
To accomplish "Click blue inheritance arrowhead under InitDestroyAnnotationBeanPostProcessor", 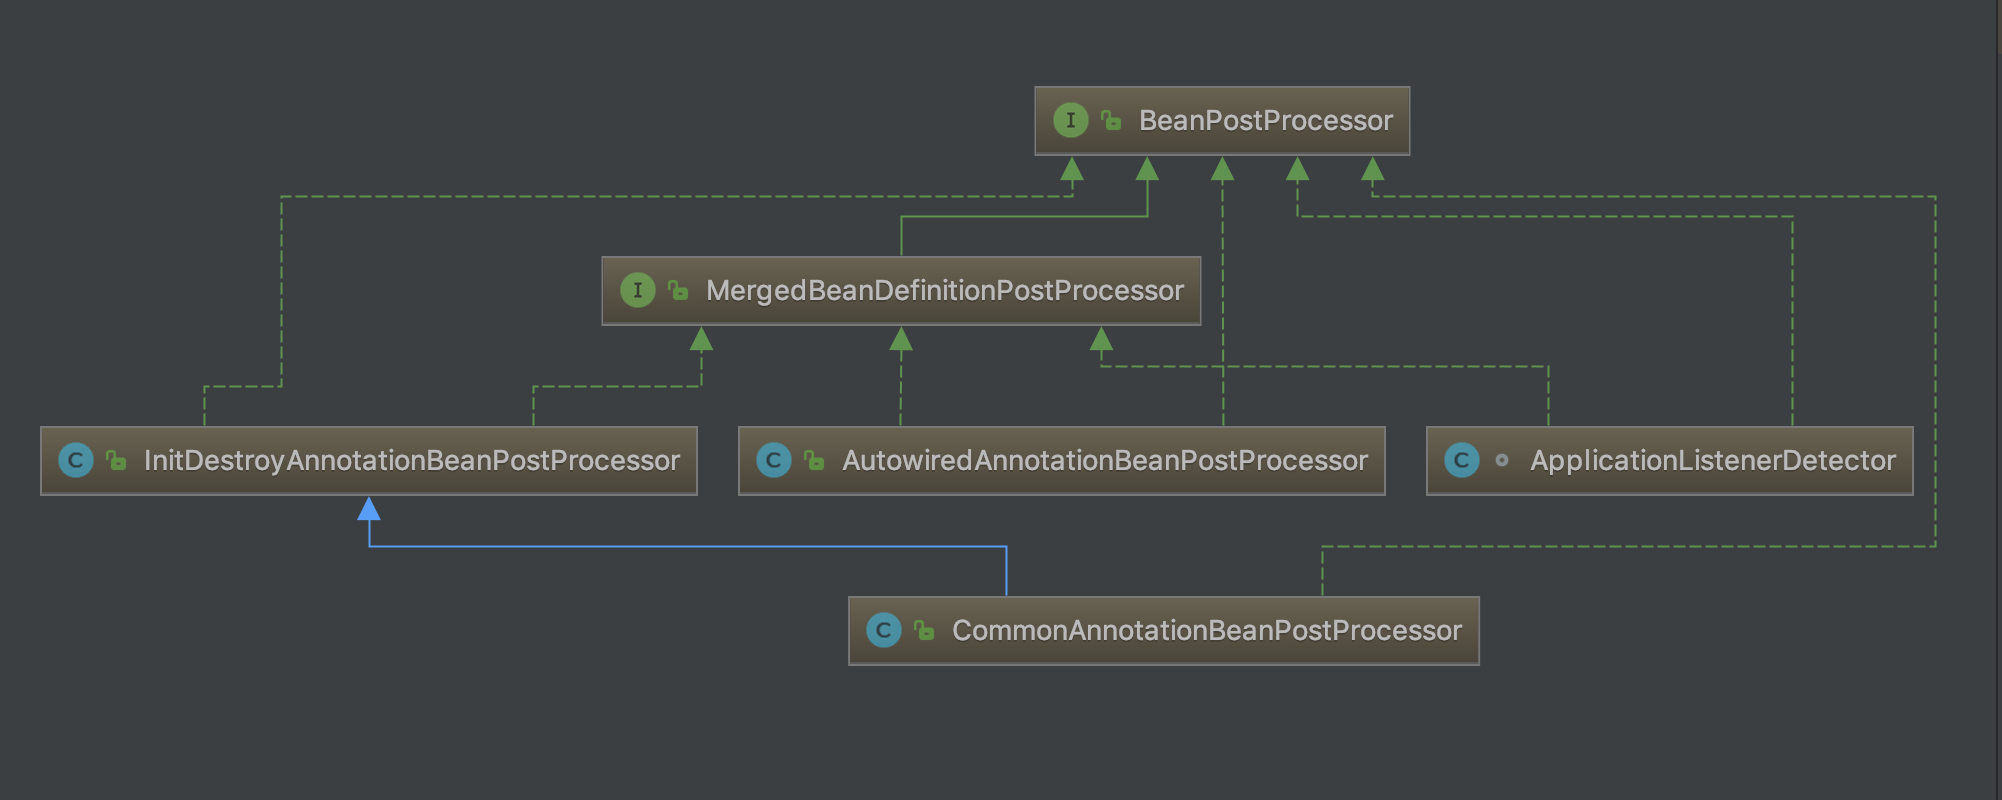I will click(369, 509).
